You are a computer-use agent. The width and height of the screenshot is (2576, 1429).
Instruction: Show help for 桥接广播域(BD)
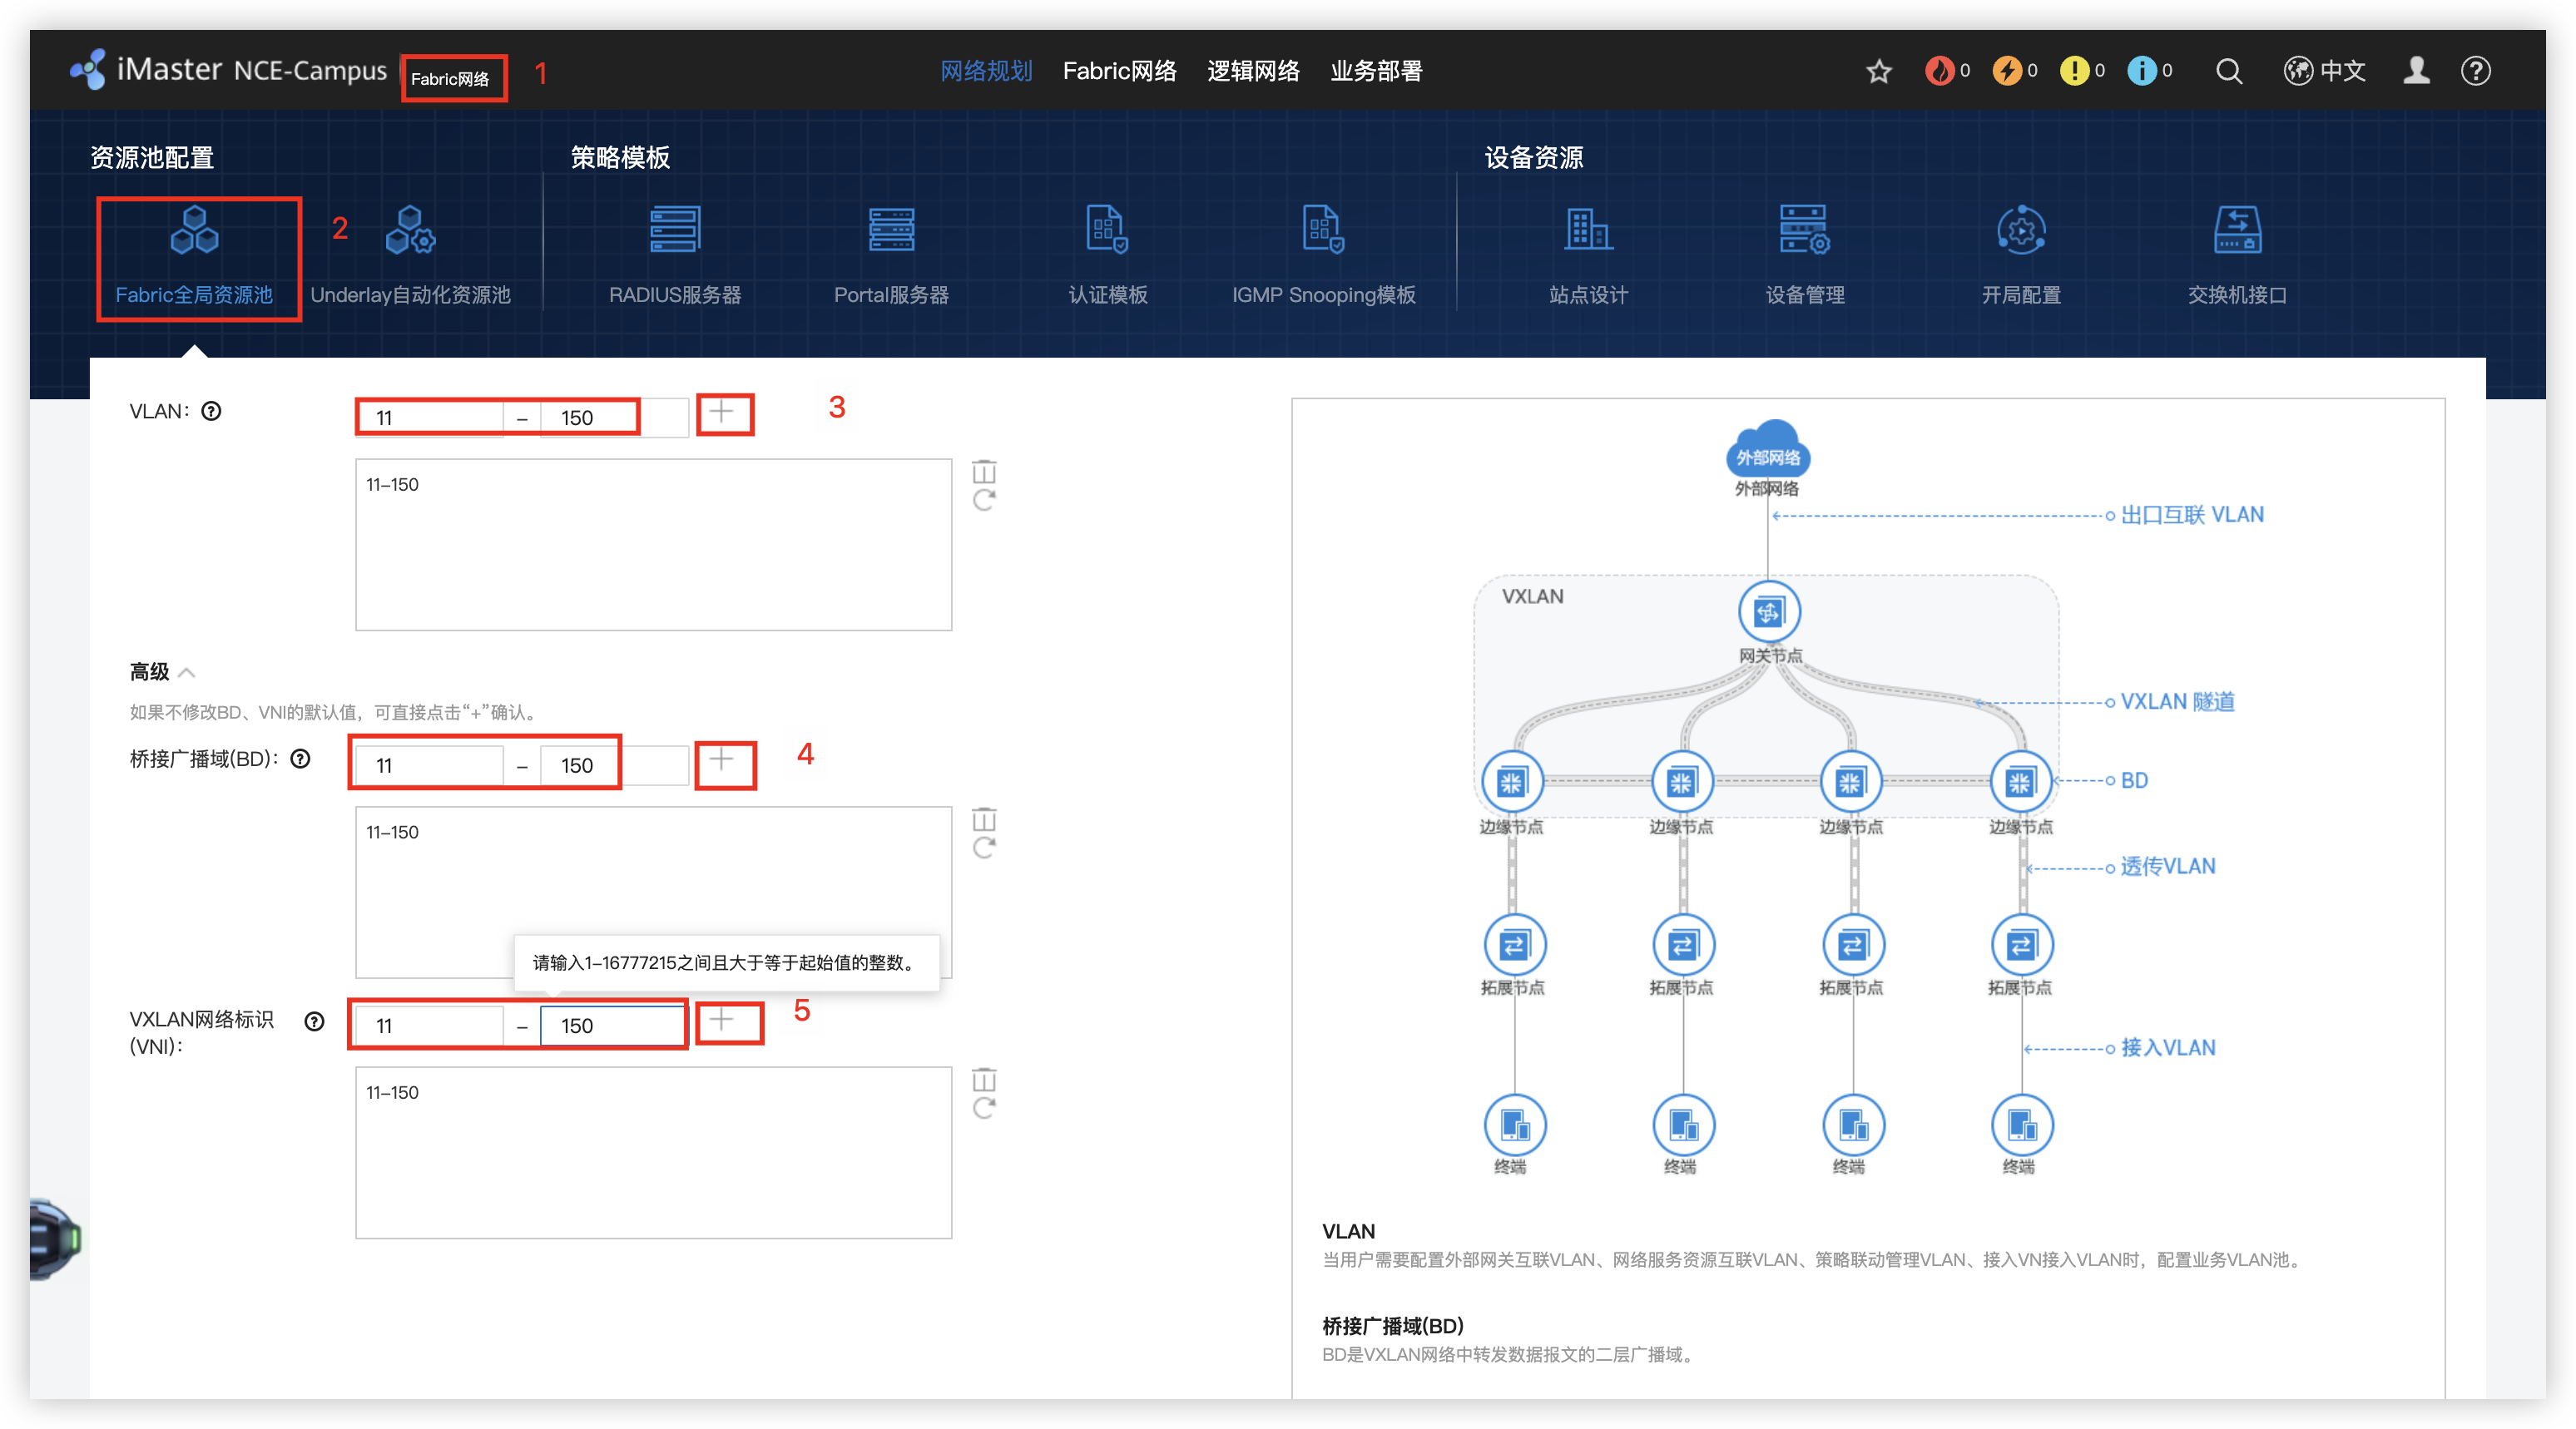tap(300, 759)
